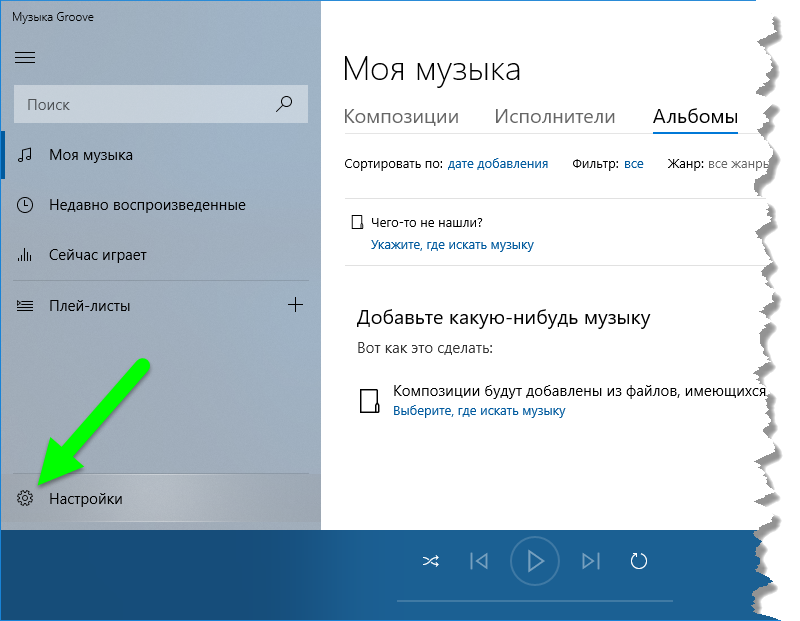Open the Жанр все жанры dropdown
The height and width of the screenshot is (621, 800).
(x=737, y=164)
